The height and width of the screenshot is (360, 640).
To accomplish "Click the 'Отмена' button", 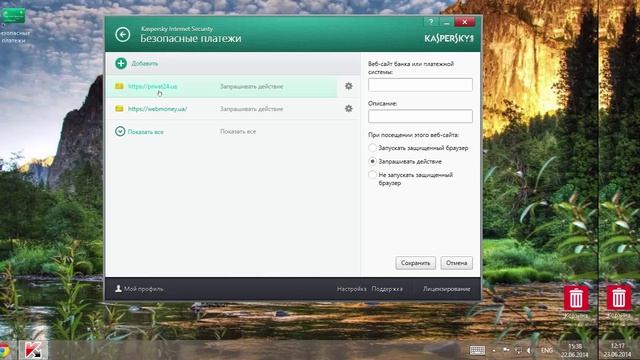I will click(456, 263).
